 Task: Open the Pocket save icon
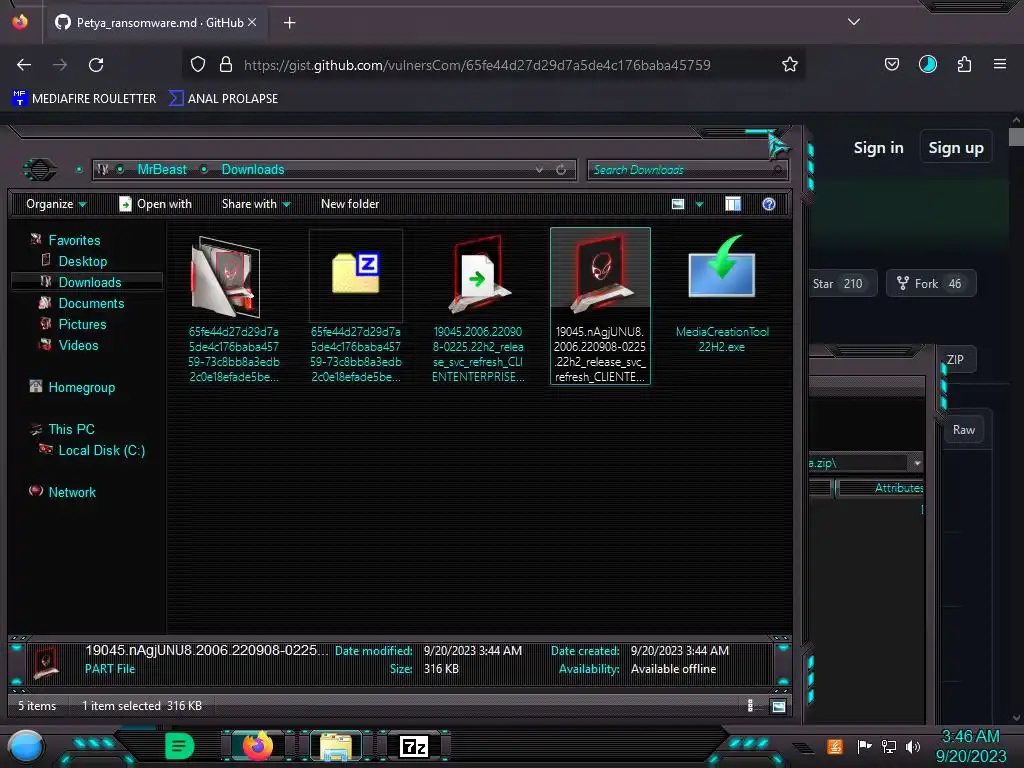click(x=891, y=65)
